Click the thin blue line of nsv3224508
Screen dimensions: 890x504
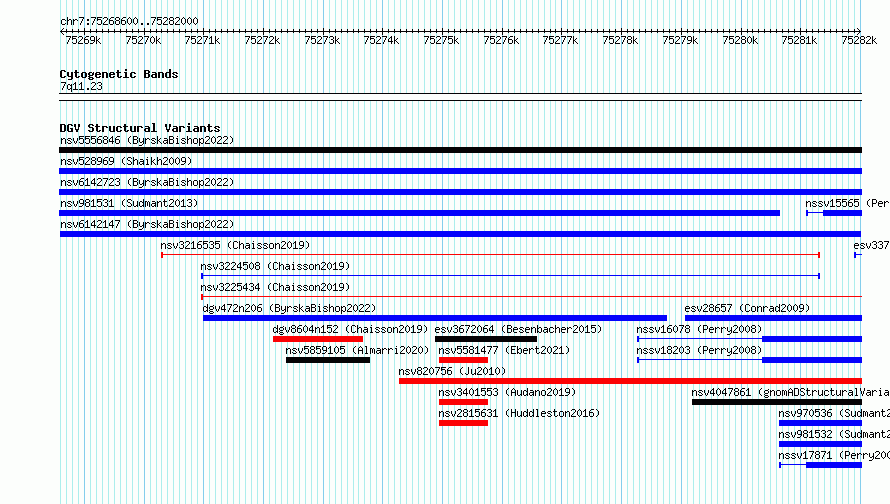pyautogui.click(x=510, y=276)
